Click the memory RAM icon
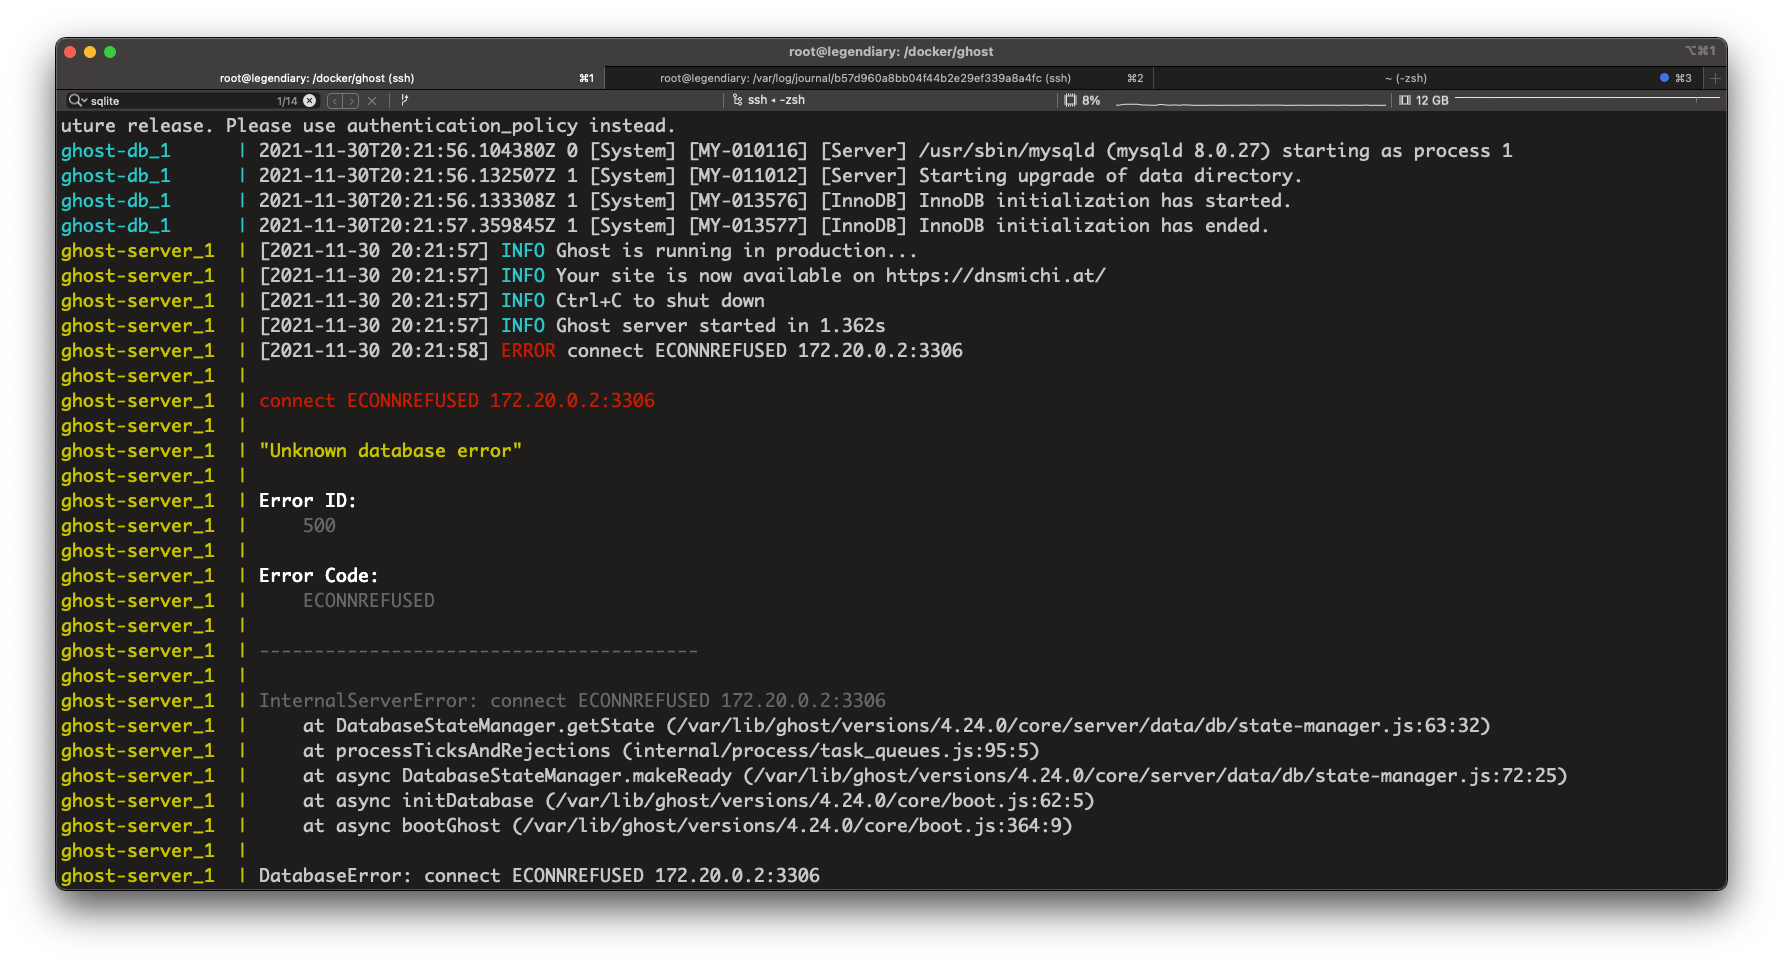 (1405, 100)
